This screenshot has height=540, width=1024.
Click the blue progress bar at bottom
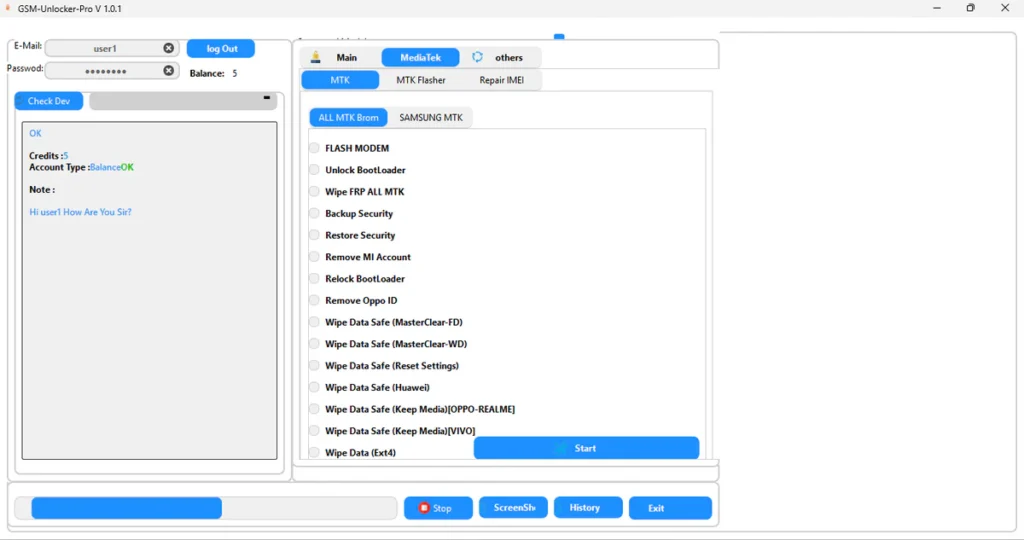pos(126,508)
